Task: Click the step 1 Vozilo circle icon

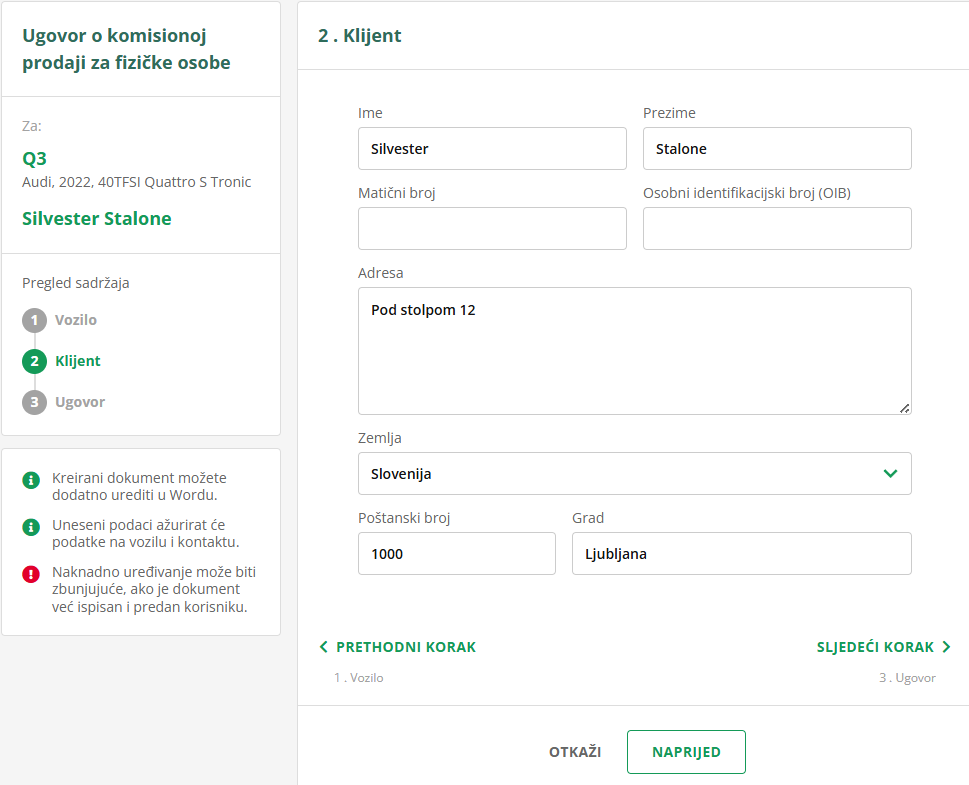Action: pyautogui.click(x=34, y=320)
